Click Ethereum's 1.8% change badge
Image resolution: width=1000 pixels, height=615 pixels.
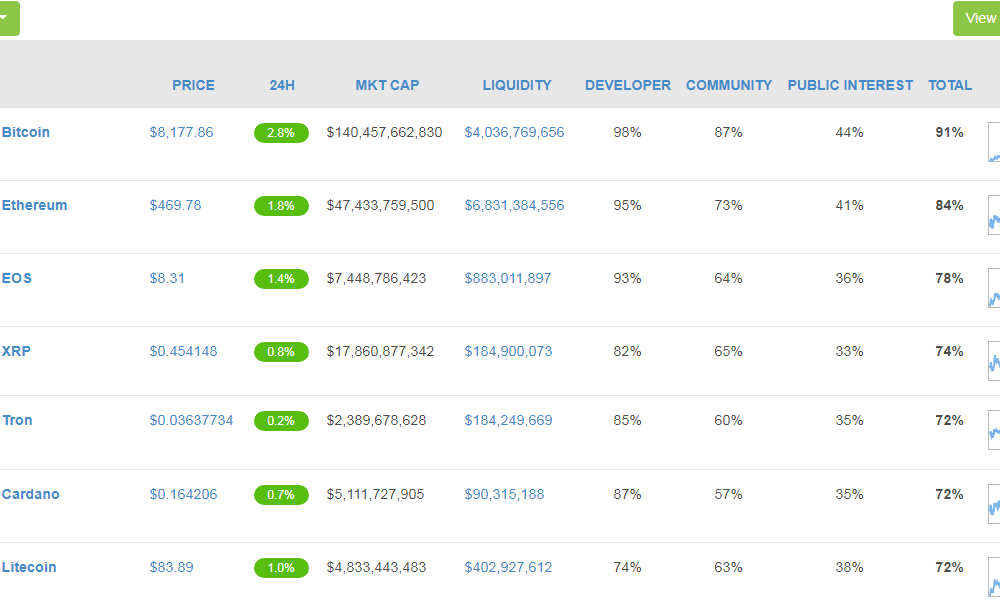tap(281, 206)
